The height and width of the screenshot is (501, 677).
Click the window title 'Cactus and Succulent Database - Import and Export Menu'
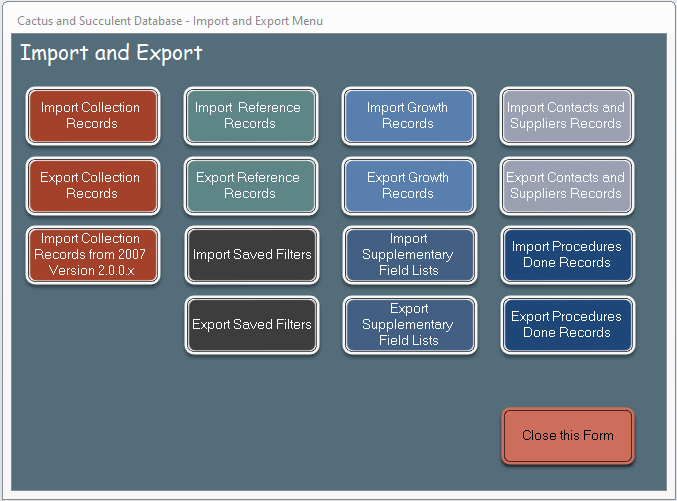(170, 21)
